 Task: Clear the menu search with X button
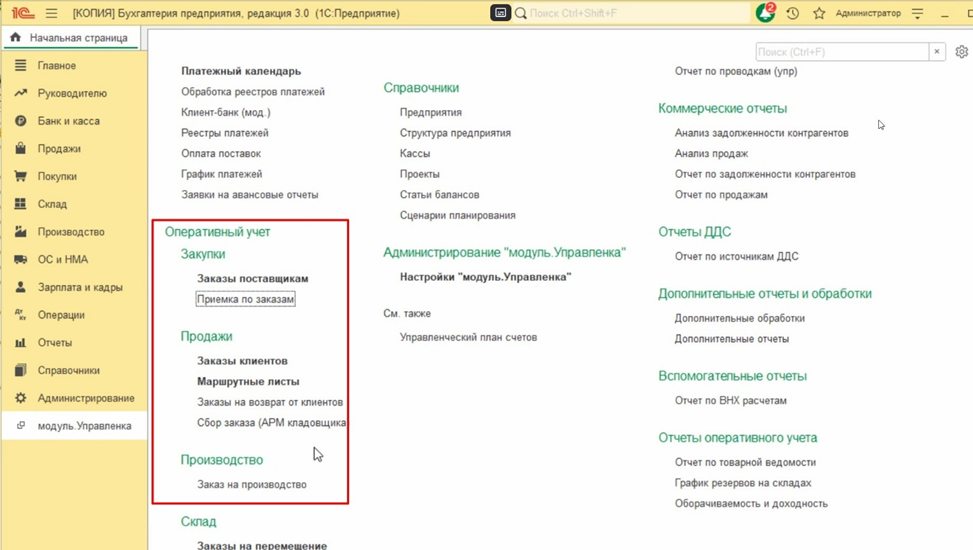tap(936, 52)
